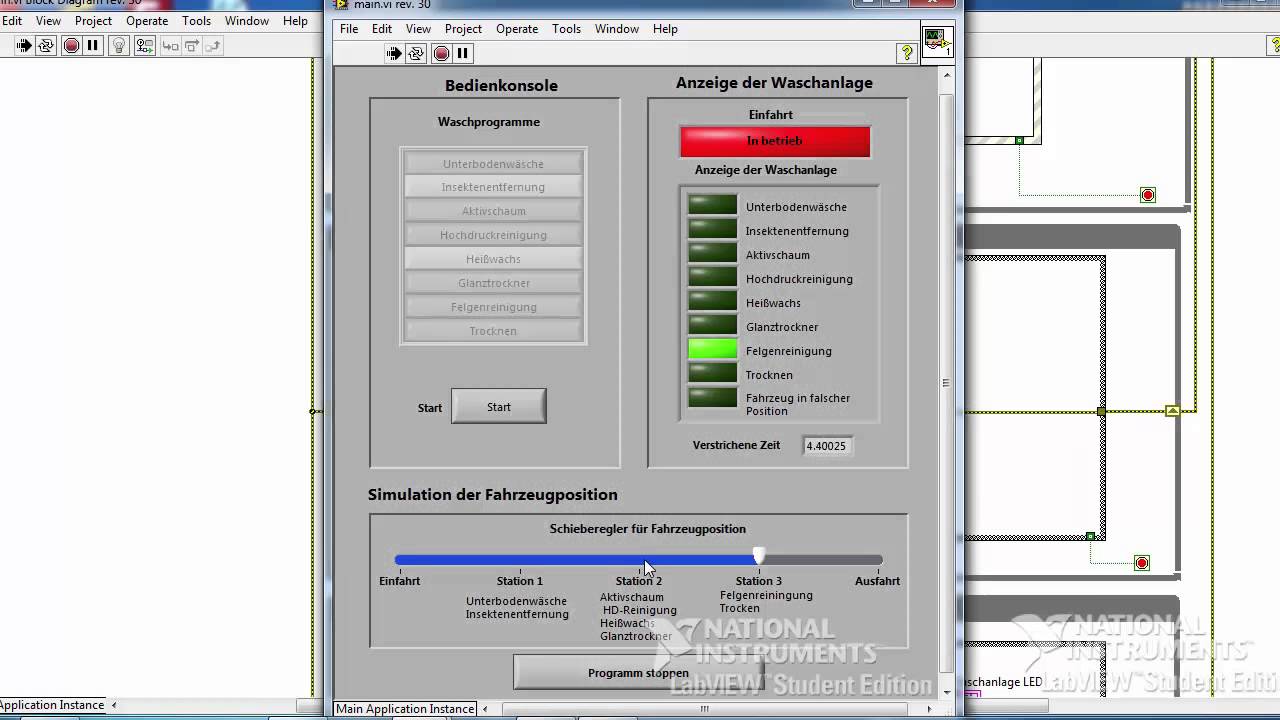The image size is (1280, 720).
Task: Click Station 2 slider label
Action: tap(639, 581)
